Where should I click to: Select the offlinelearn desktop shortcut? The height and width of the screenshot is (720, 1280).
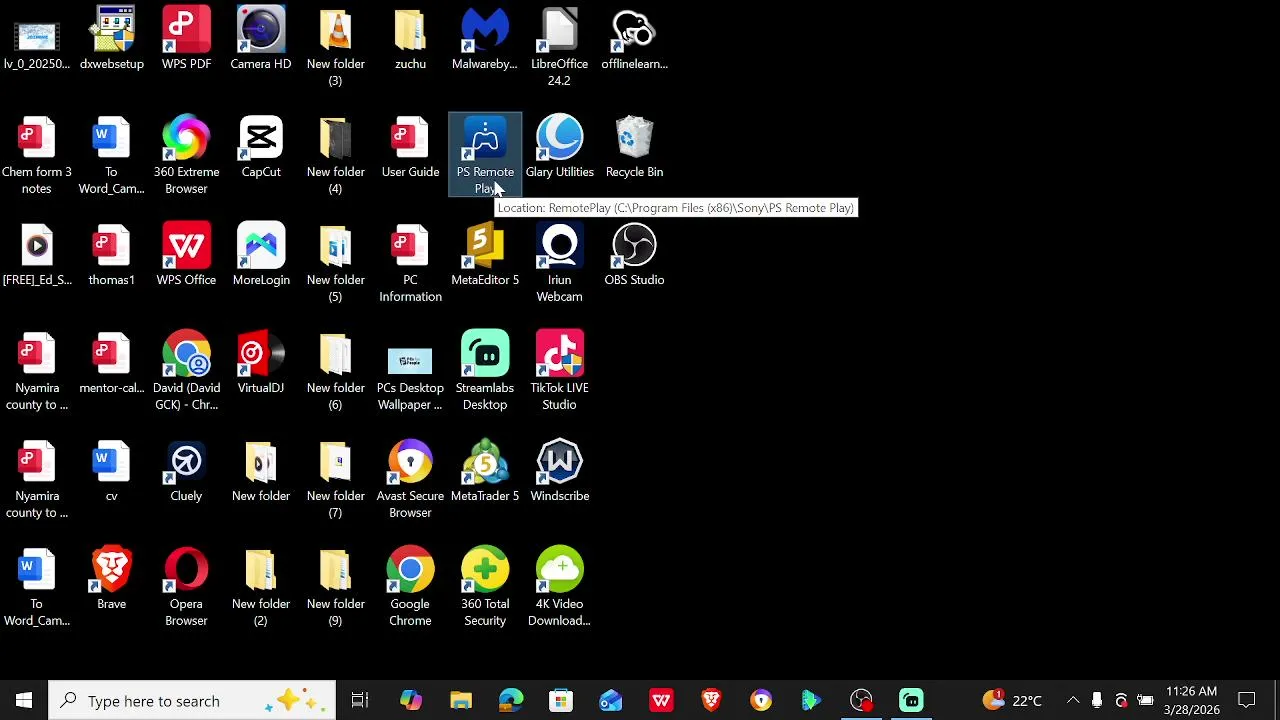[634, 40]
